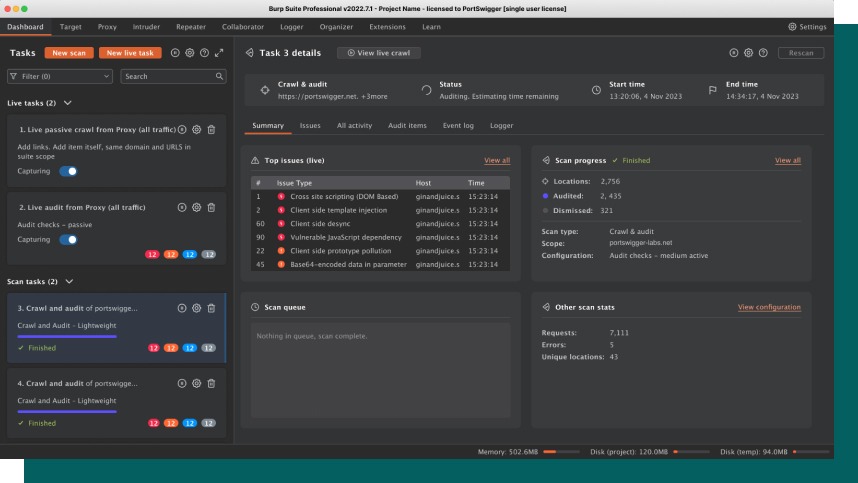Toggle Capturing switch for Live passive crawl
This screenshot has width=858, height=483.
(69, 171)
